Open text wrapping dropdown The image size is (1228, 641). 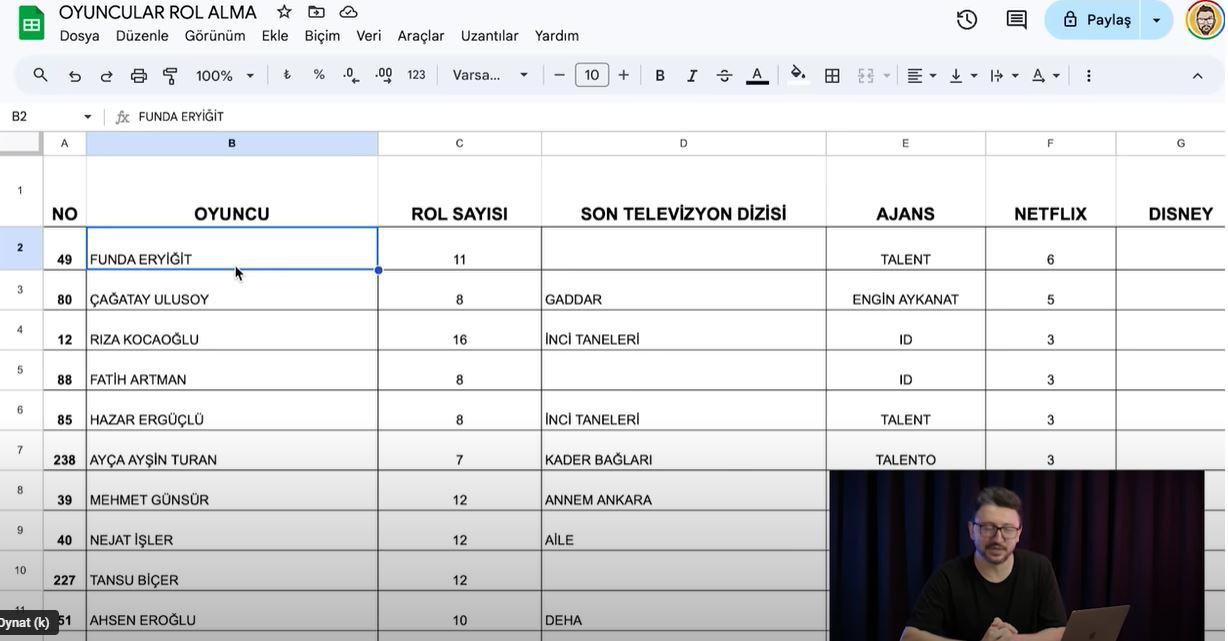[x=1003, y=75]
